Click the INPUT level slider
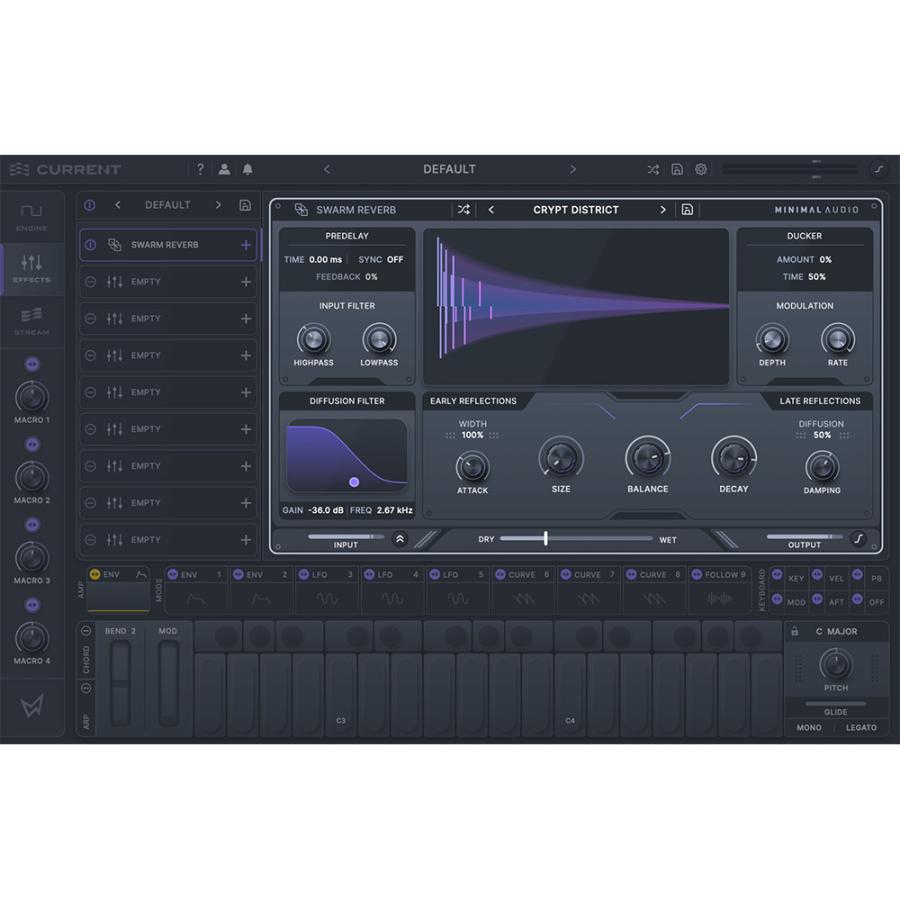This screenshot has width=900, height=900. click(346, 537)
